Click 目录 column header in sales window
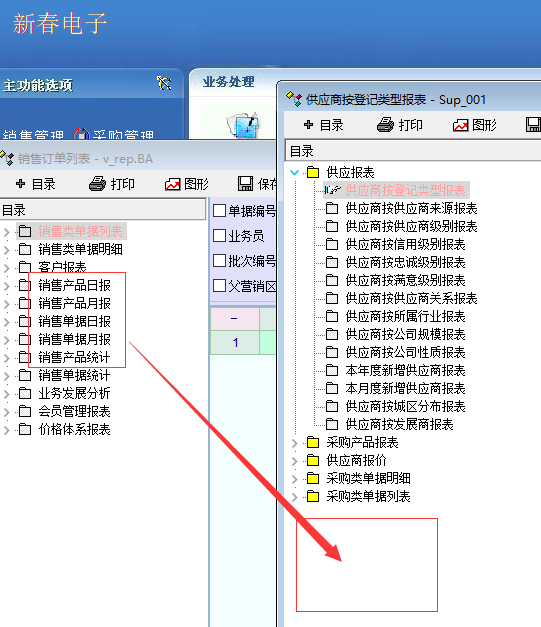541x627 pixels. [x=103, y=210]
